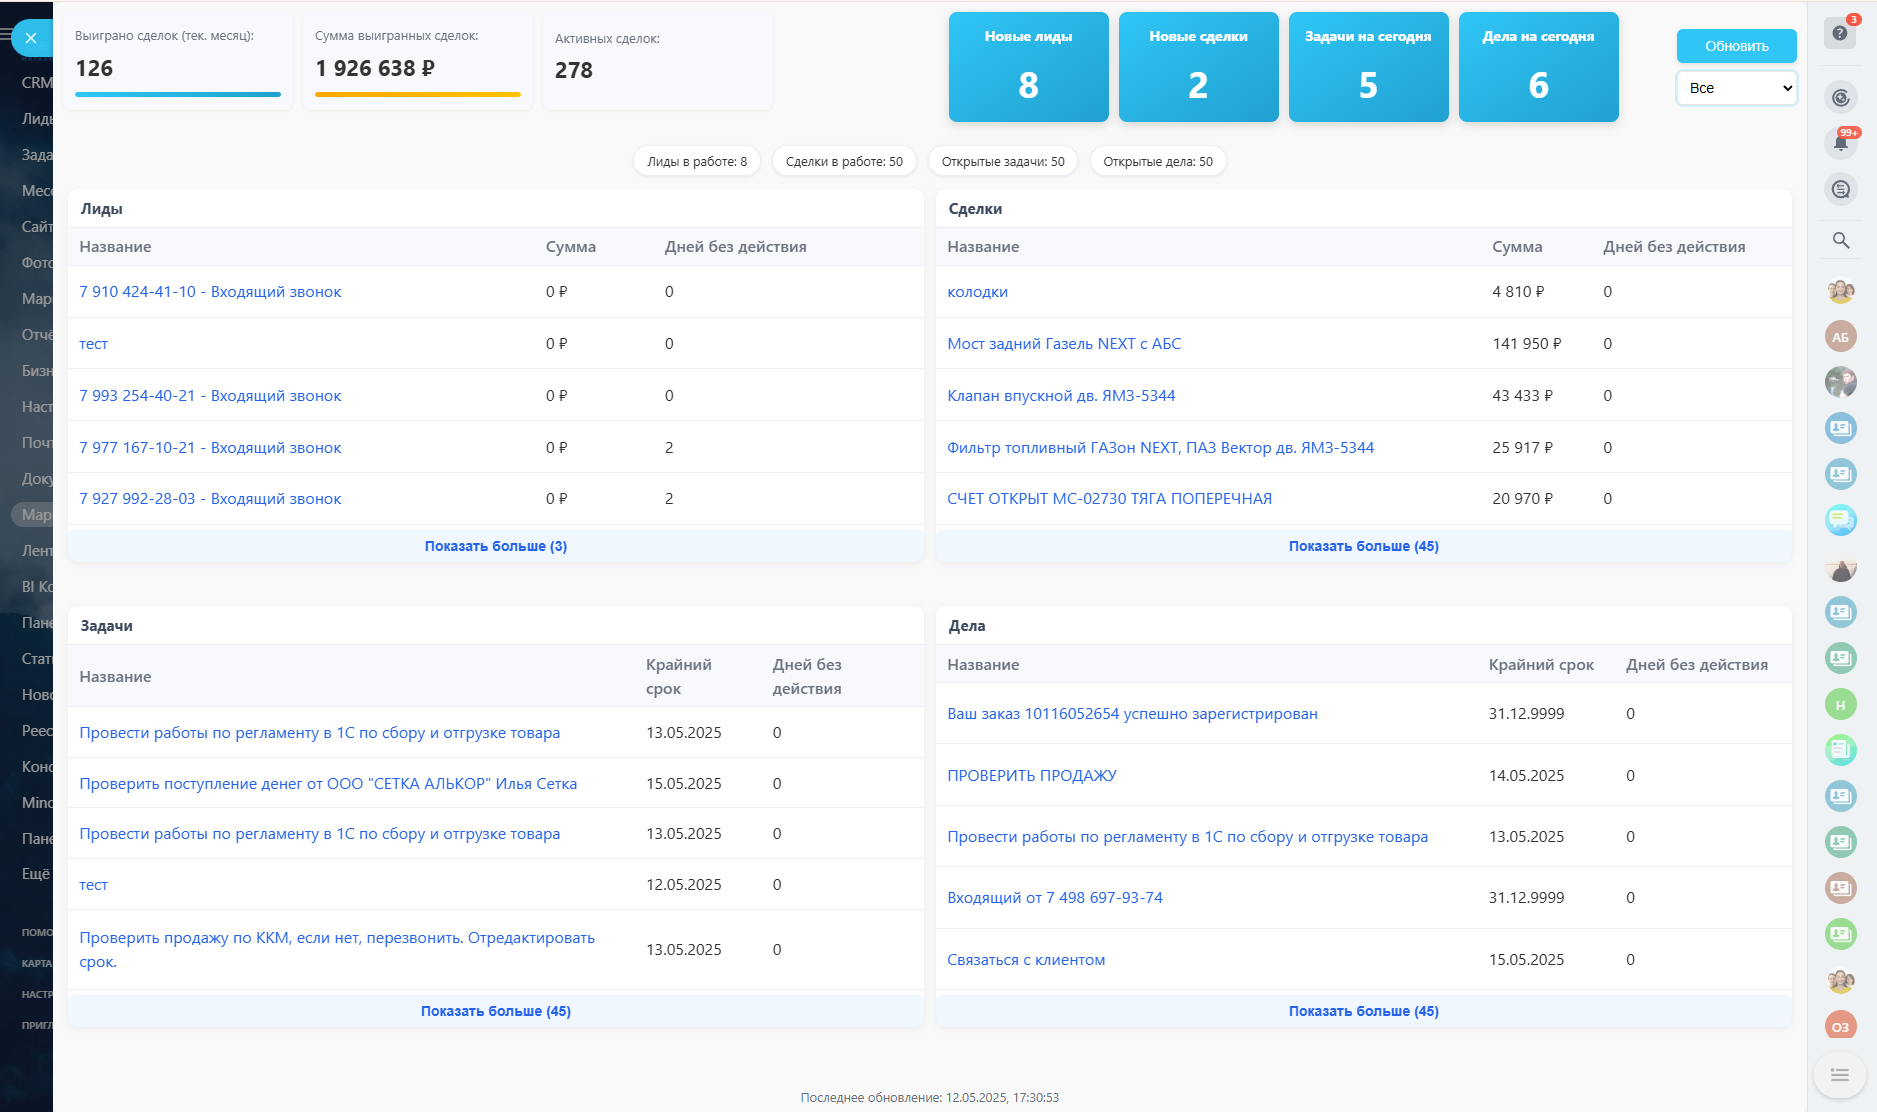Click the magnifier search icon

[x=1840, y=241]
